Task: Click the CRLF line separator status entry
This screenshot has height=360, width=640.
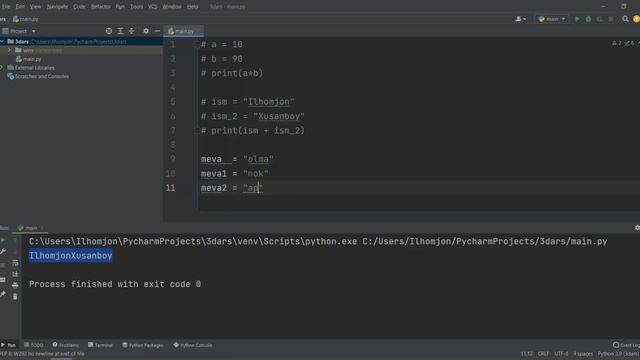Action: coord(543,354)
